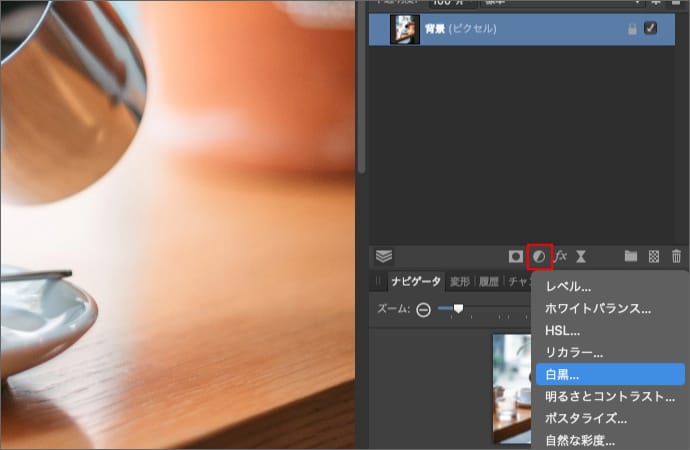The width and height of the screenshot is (690, 450).
Task: Click the Adjustments half-circle icon
Action: pyautogui.click(x=539, y=256)
